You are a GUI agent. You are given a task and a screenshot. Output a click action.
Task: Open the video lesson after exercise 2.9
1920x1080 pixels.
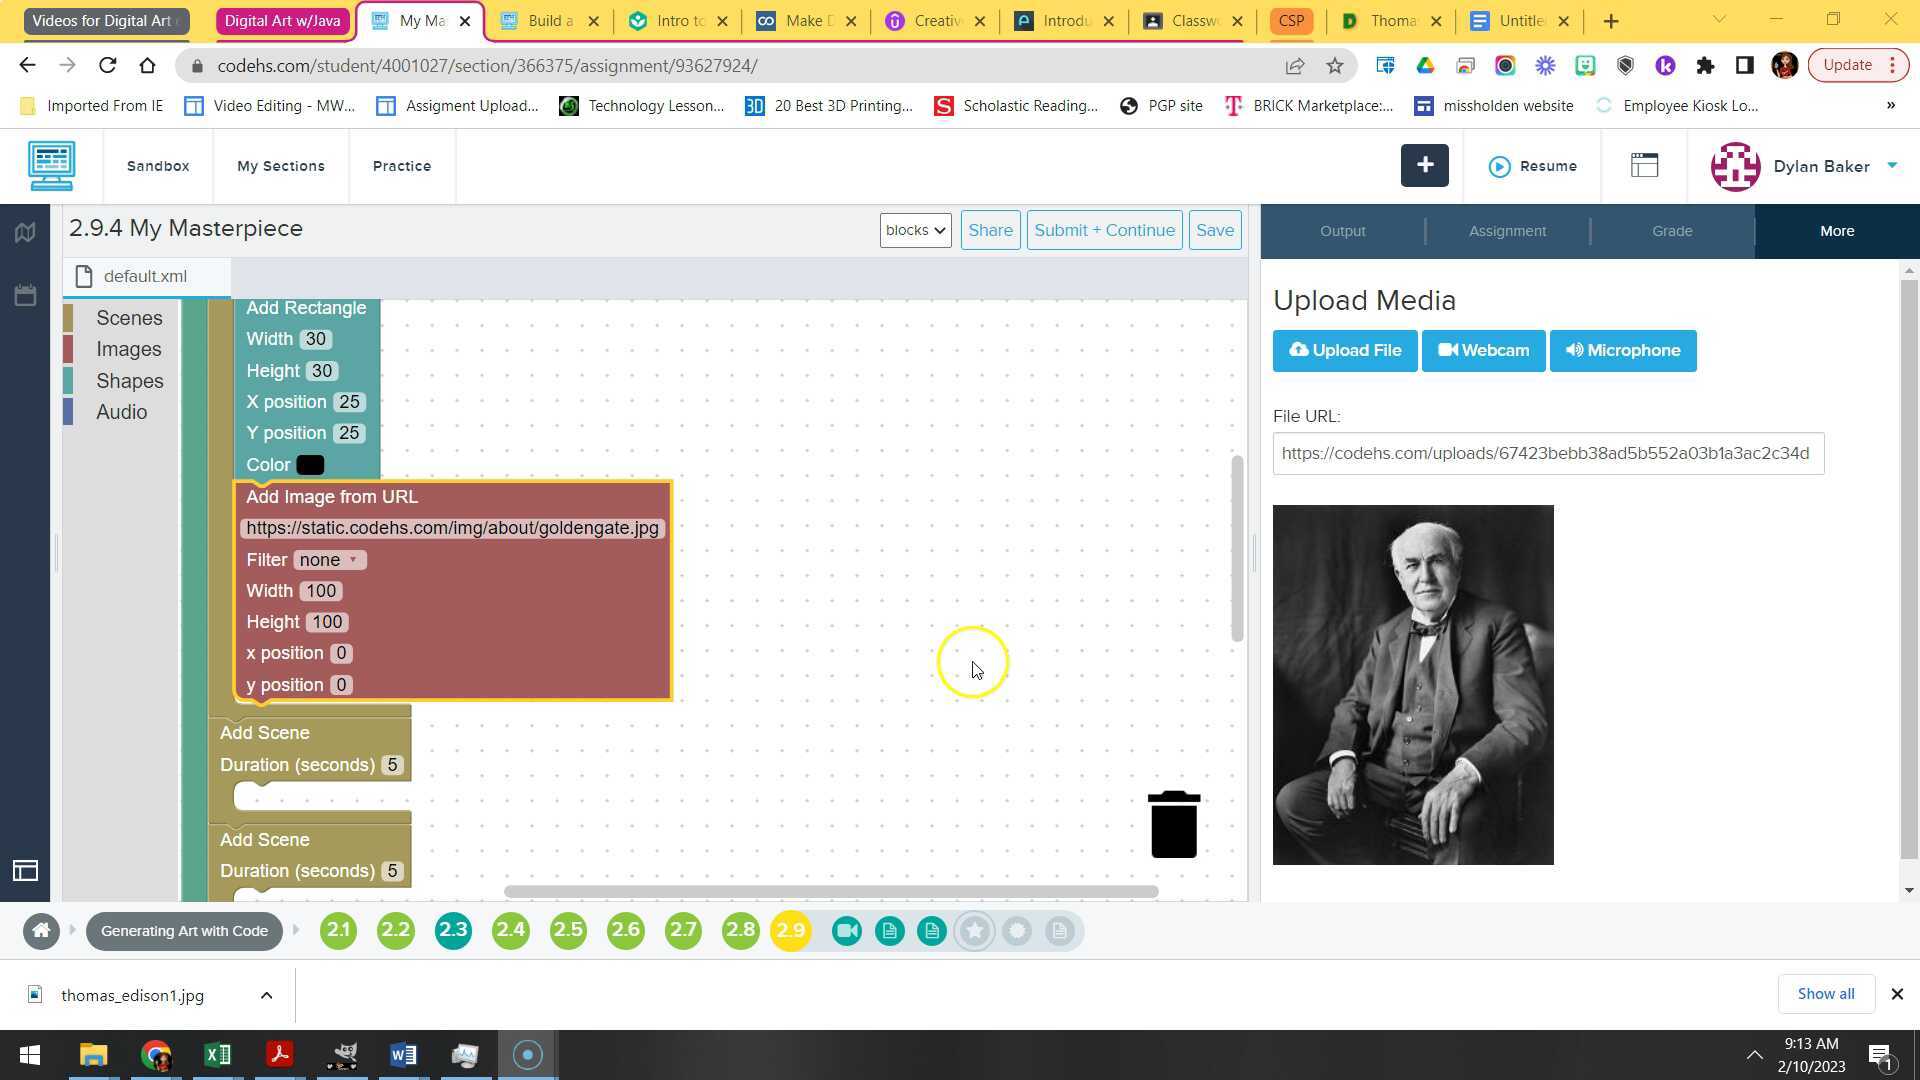(x=847, y=930)
